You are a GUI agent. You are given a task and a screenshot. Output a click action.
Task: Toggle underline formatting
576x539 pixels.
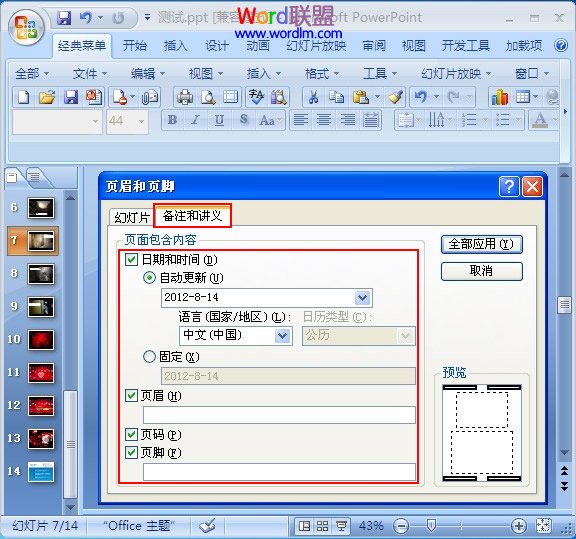coord(219,120)
